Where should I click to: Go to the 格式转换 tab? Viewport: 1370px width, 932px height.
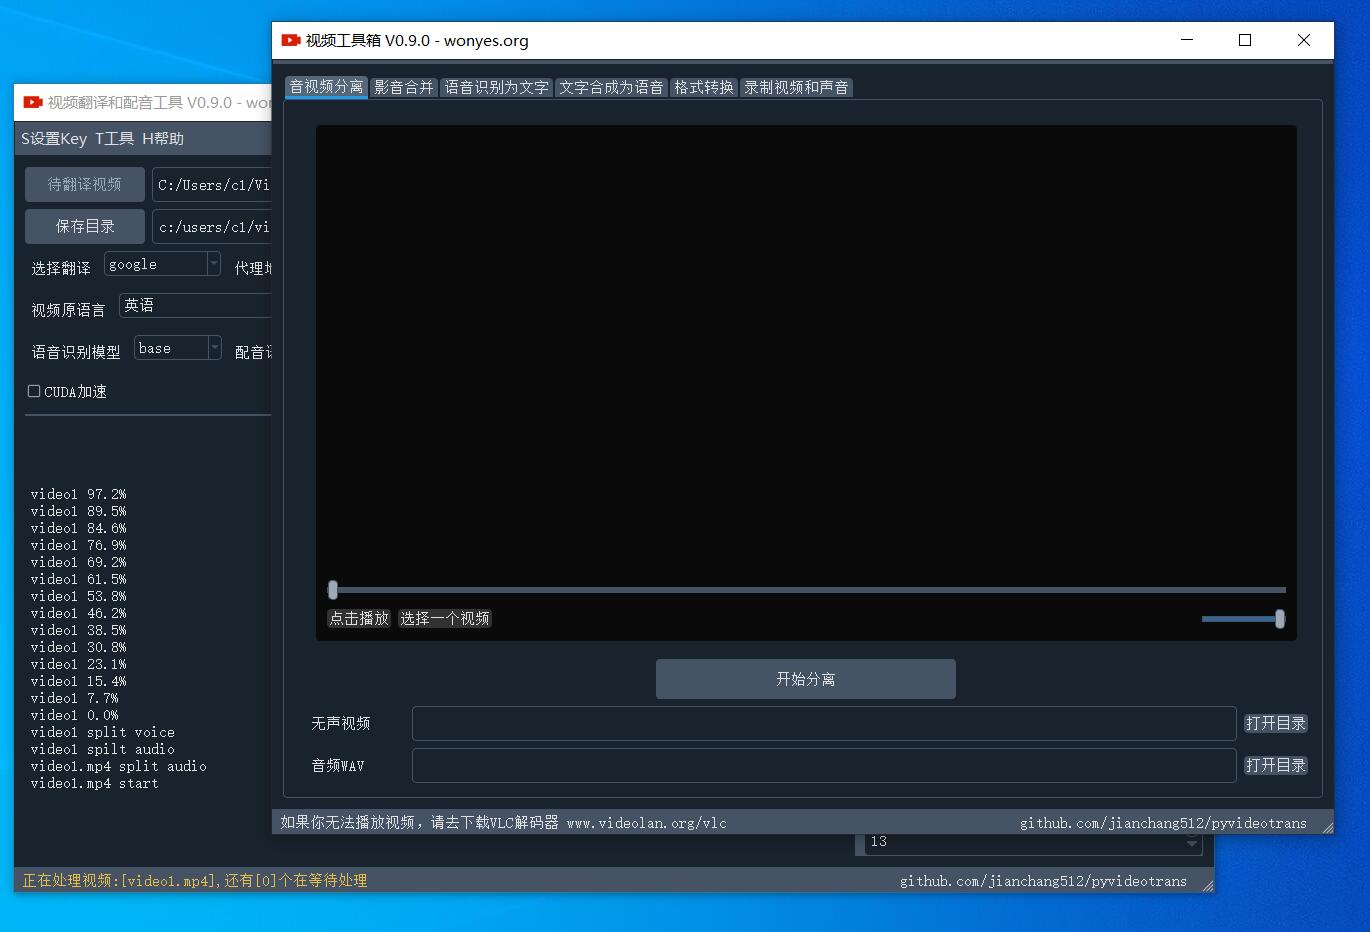point(704,88)
